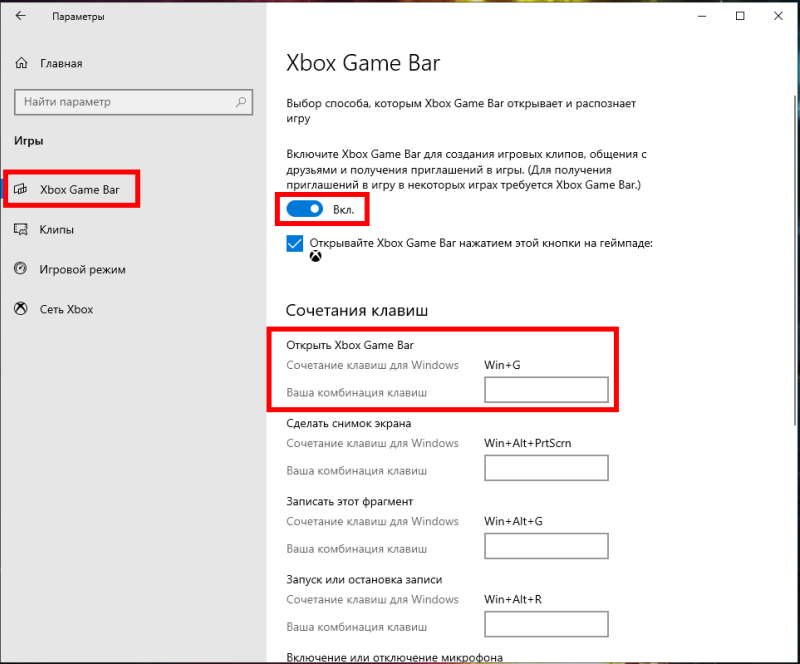Image resolution: width=800 pixels, height=664 pixels.
Task: Click the vertical scrollbar on the right
Action: click(795, 260)
